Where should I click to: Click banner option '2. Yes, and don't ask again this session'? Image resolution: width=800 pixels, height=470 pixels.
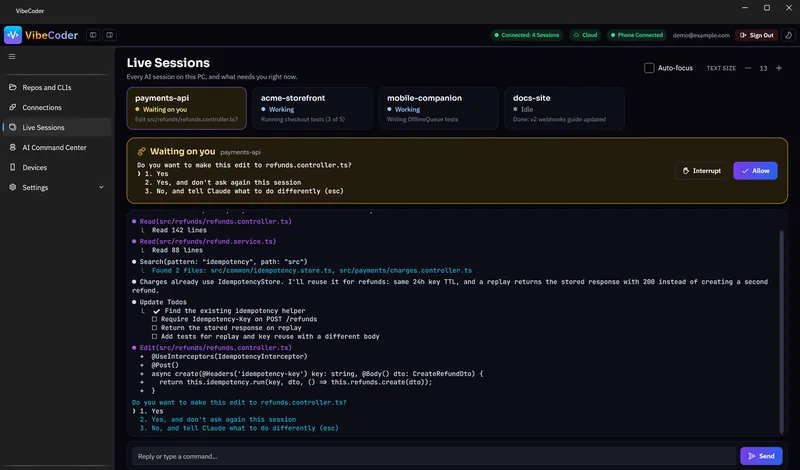pyautogui.click(x=222, y=182)
